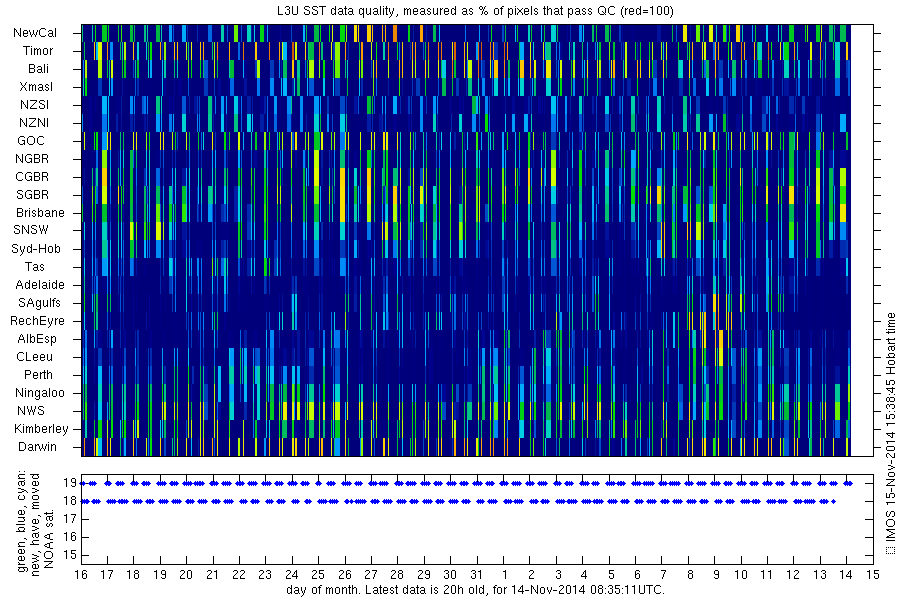This screenshot has height=600, width=900.
Task: Click the NewCal region label
Action: (x=35, y=33)
